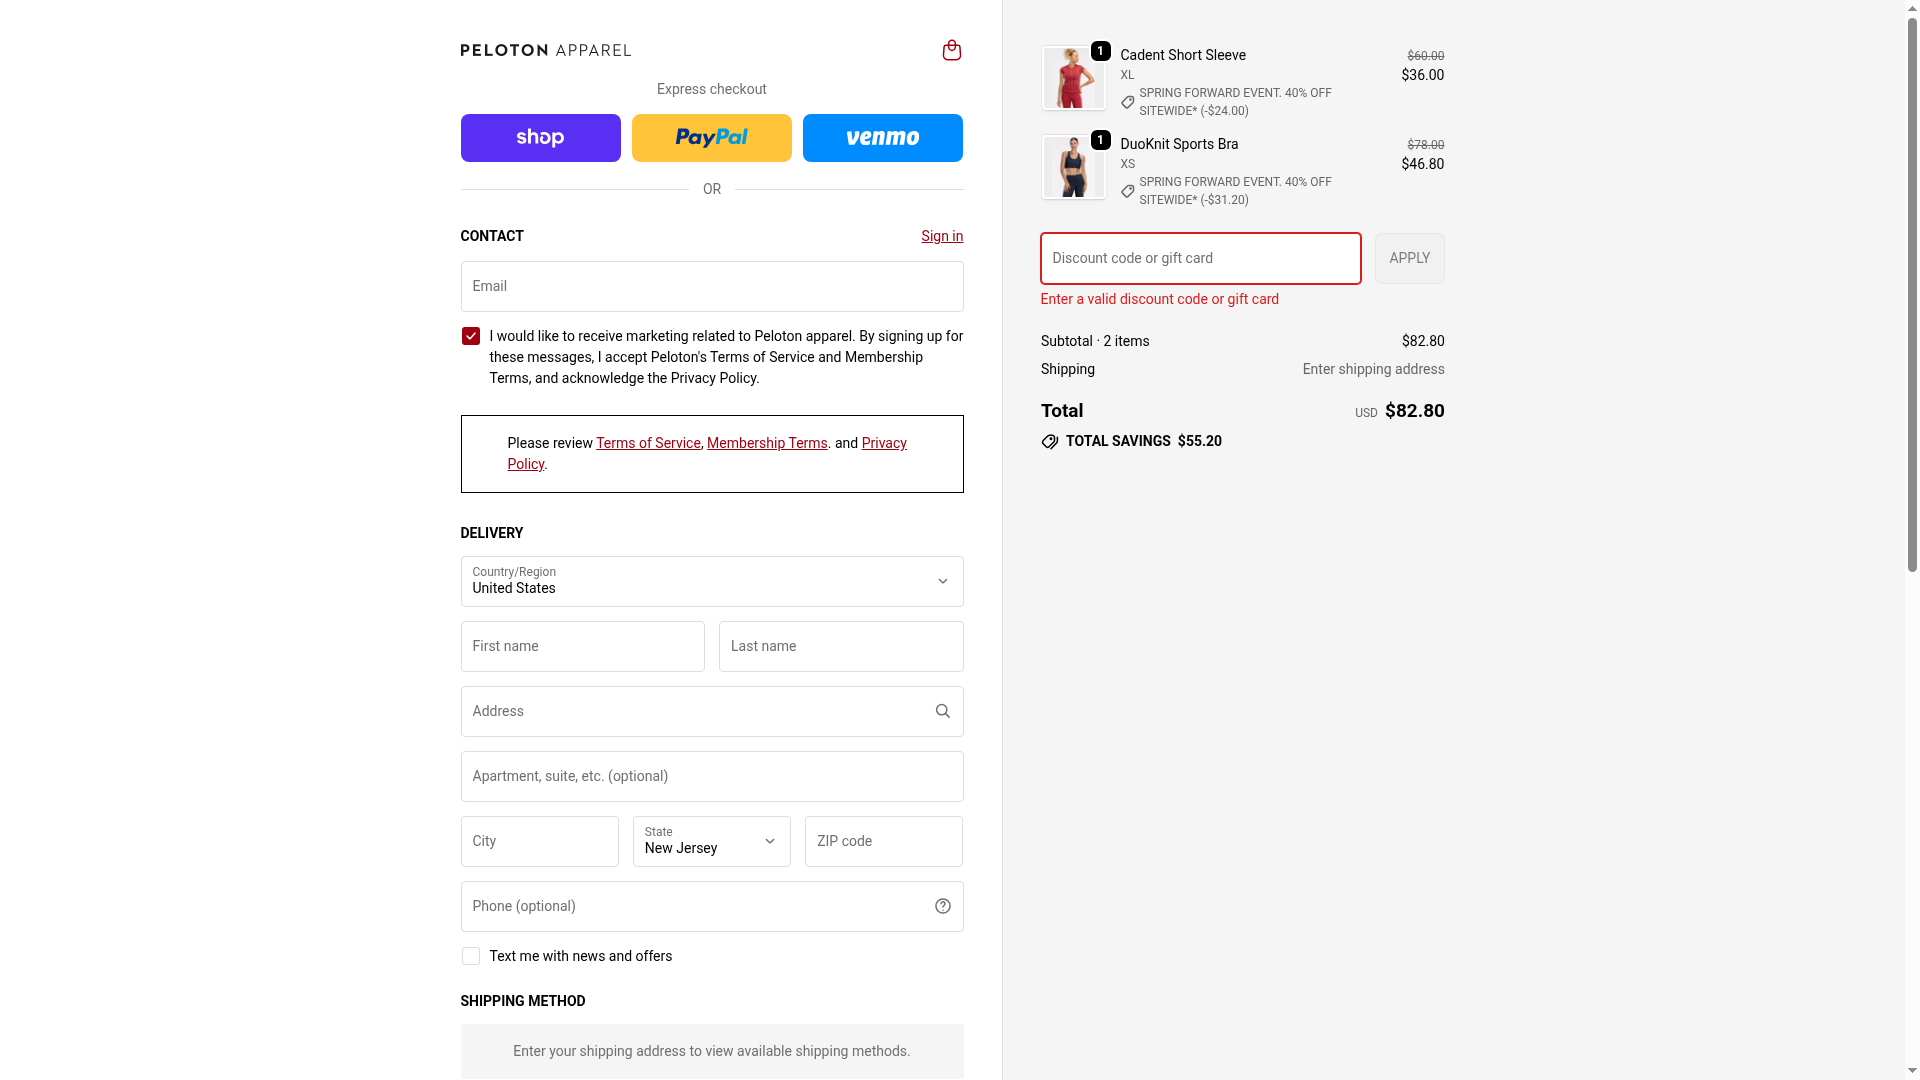Open the shopping bag cart icon
Viewport: 1920px width, 1080px height.
951,50
